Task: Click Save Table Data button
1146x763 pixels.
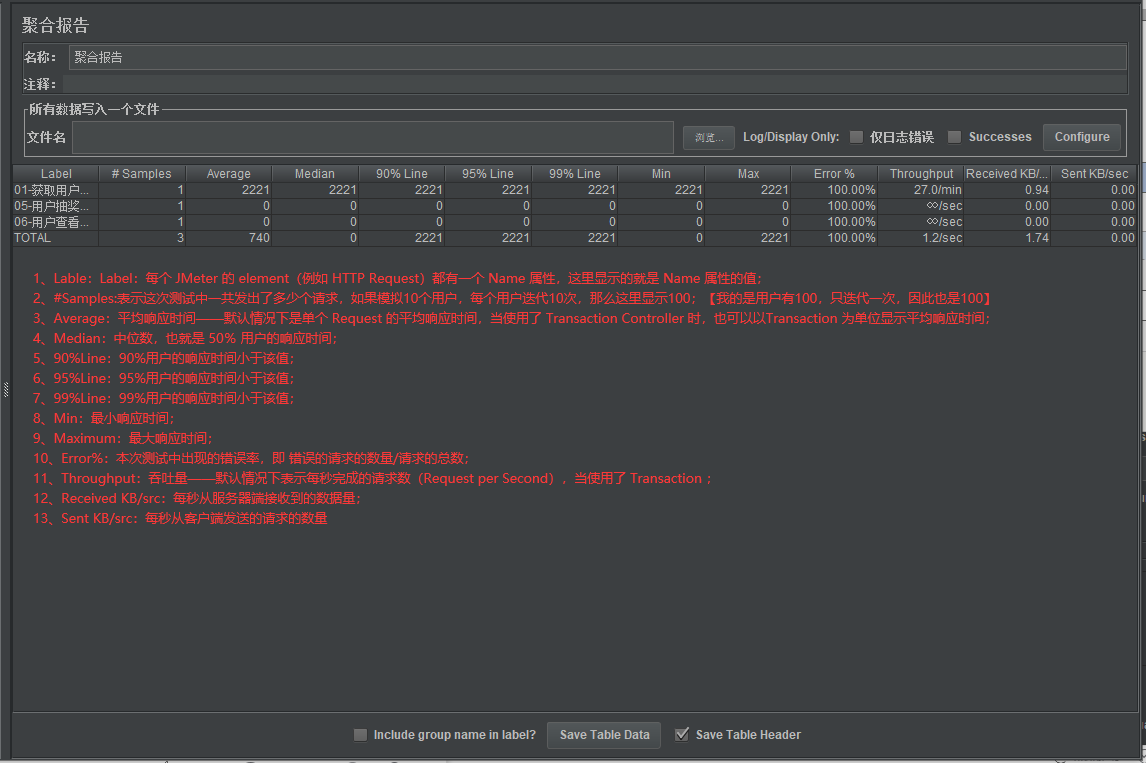Action: click(604, 734)
